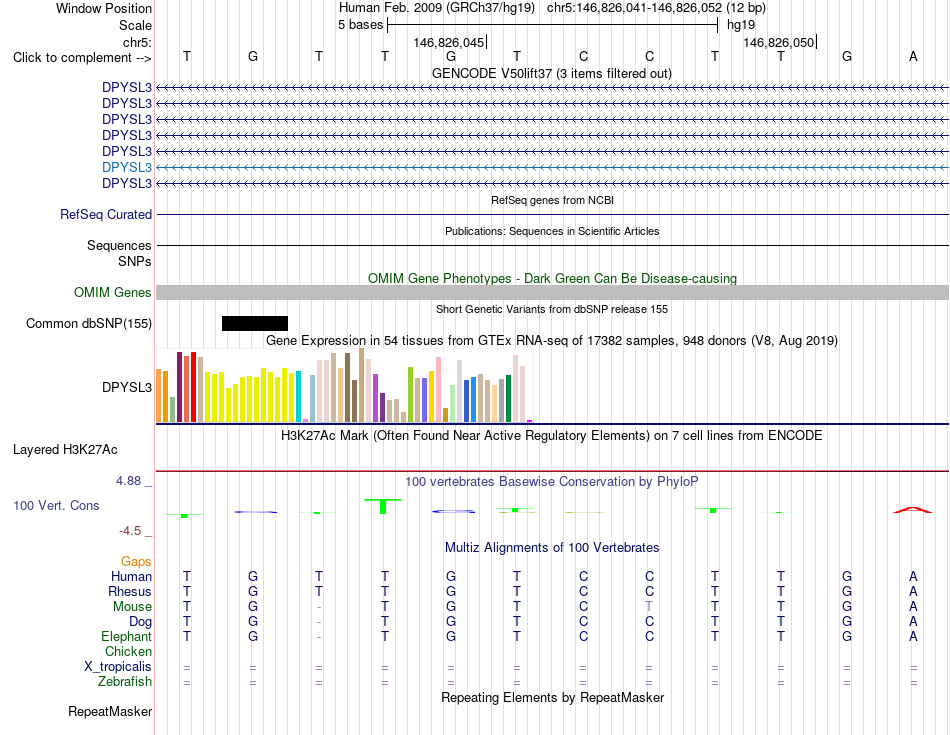Click the 146,826,045 position marker
The height and width of the screenshot is (735, 950).
(449, 42)
